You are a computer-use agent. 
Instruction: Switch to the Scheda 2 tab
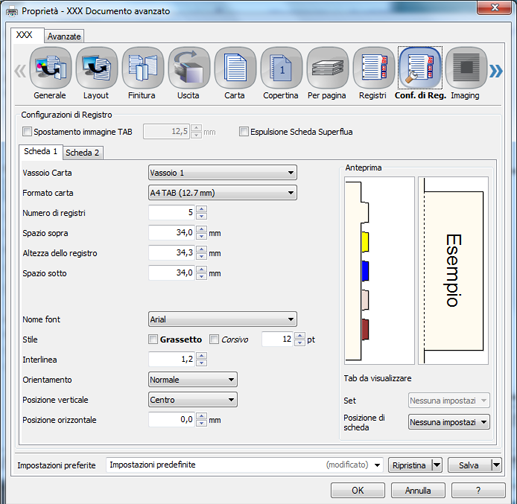click(x=82, y=153)
